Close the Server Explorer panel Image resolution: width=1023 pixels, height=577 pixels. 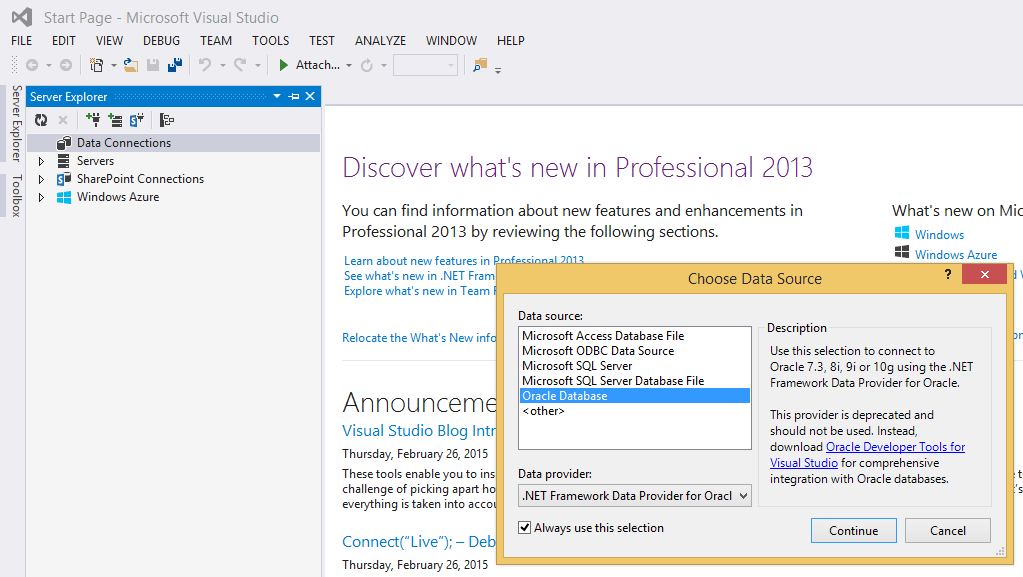point(311,97)
